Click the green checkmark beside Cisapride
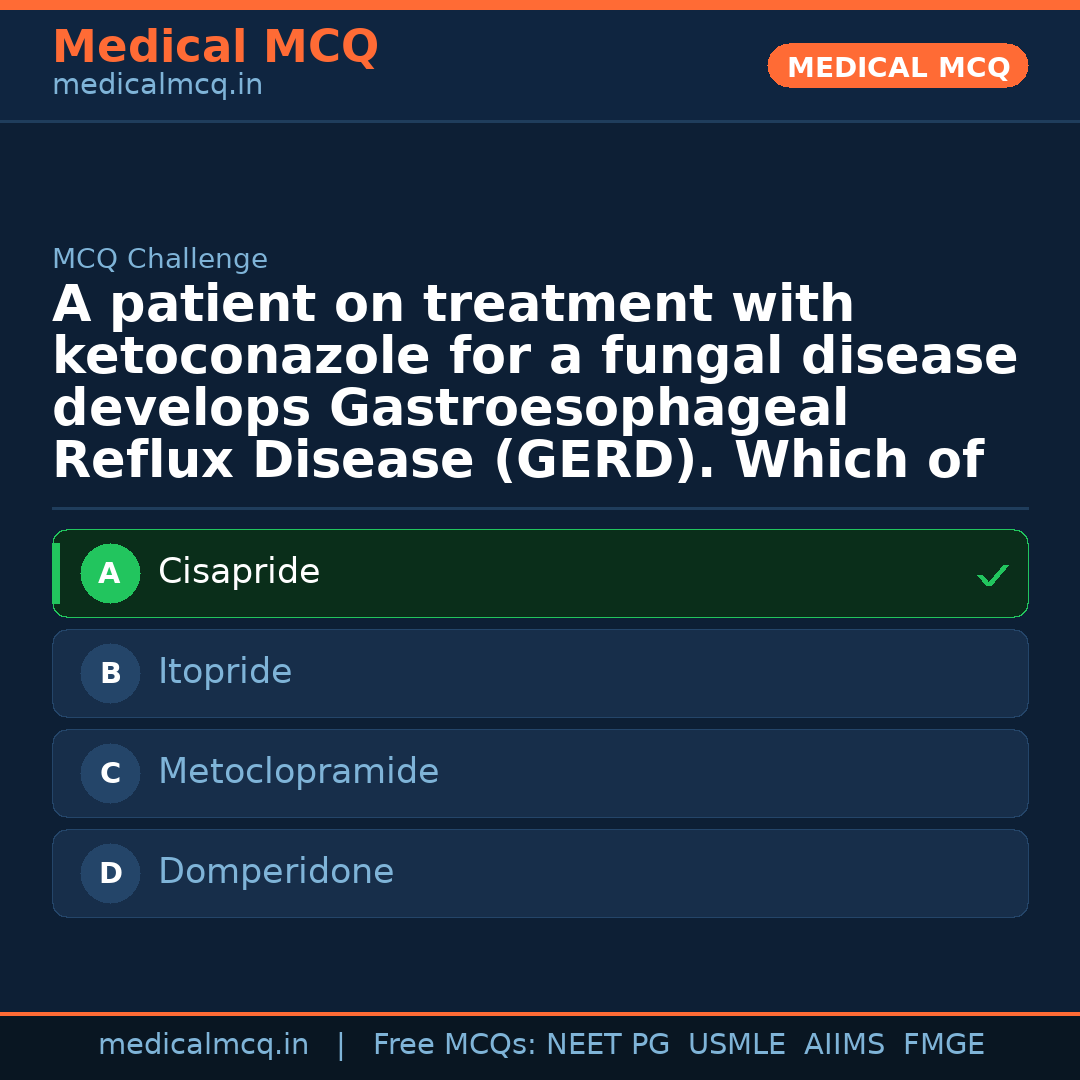The image size is (1080, 1080). [x=992, y=575]
